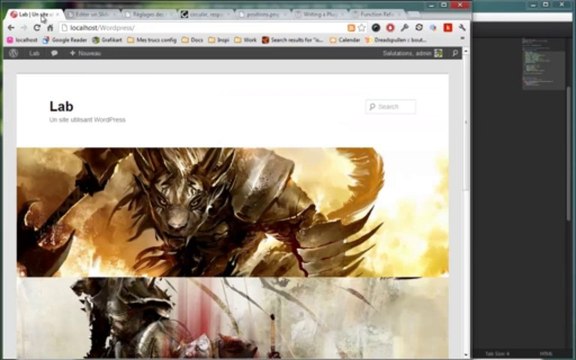Bookmark this page with the star icon
The image size is (576, 360).
(x=362, y=28)
